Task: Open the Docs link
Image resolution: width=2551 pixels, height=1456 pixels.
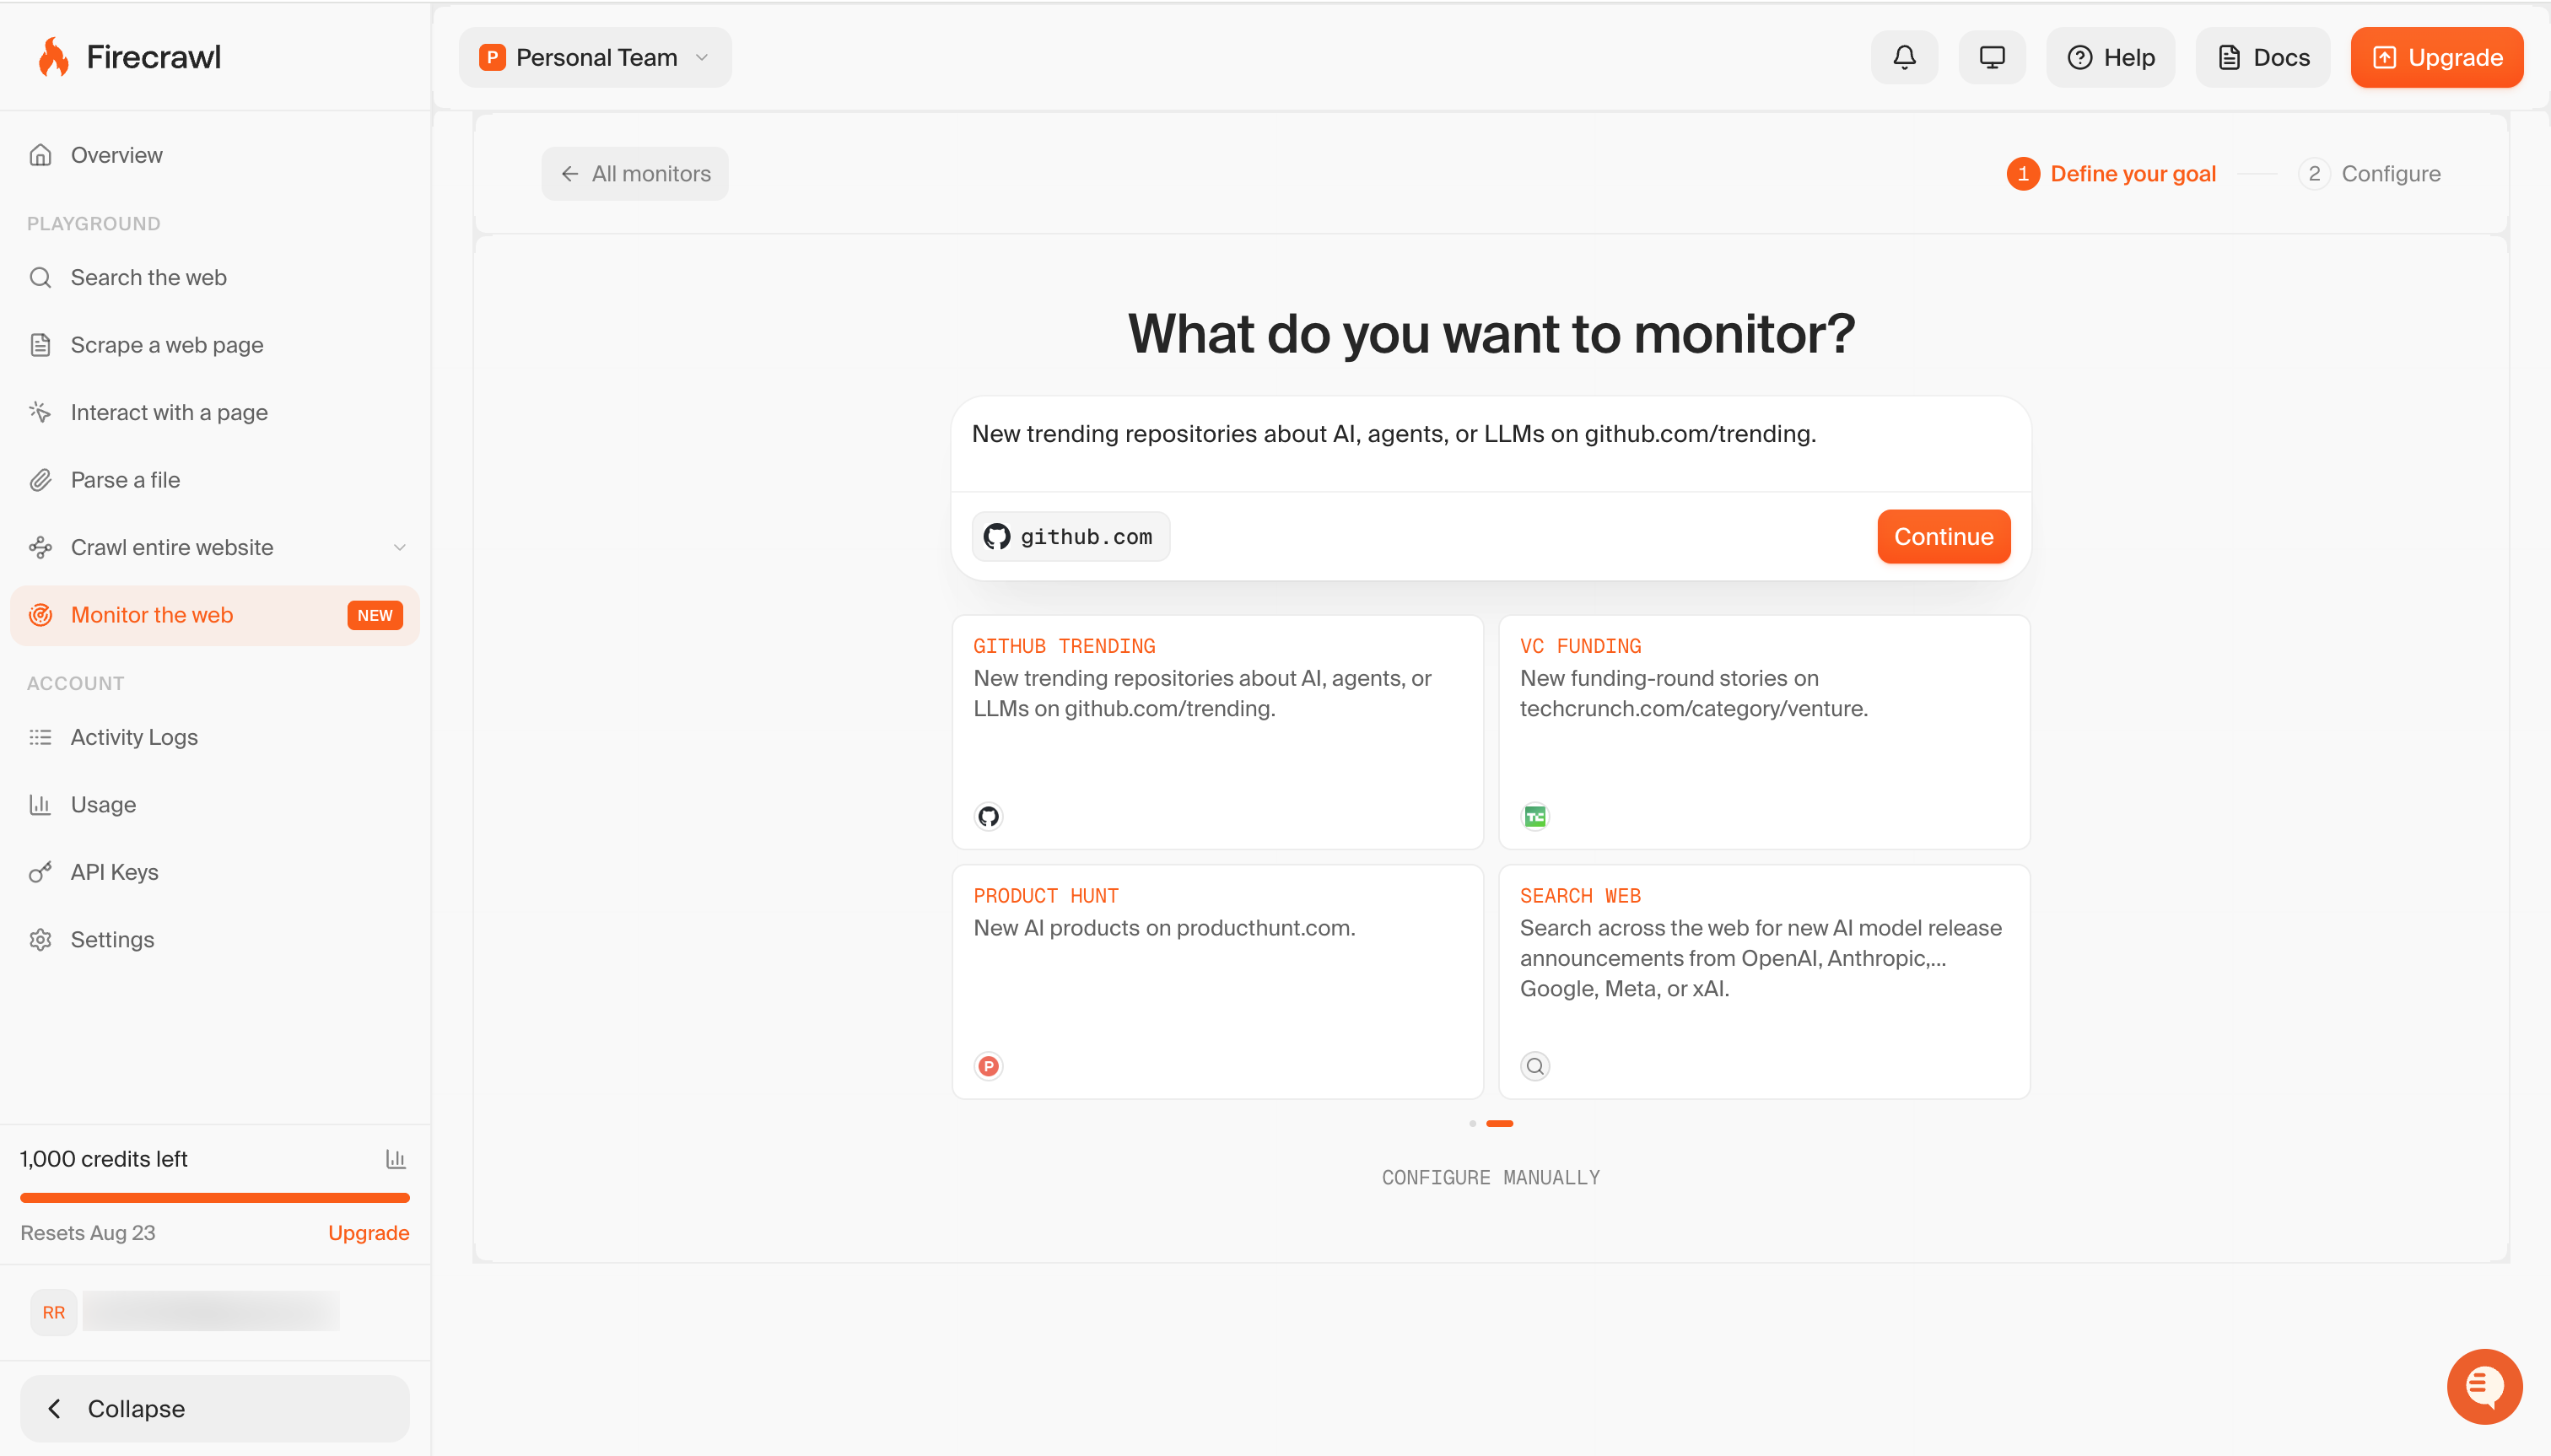Action: [x=2263, y=57]
